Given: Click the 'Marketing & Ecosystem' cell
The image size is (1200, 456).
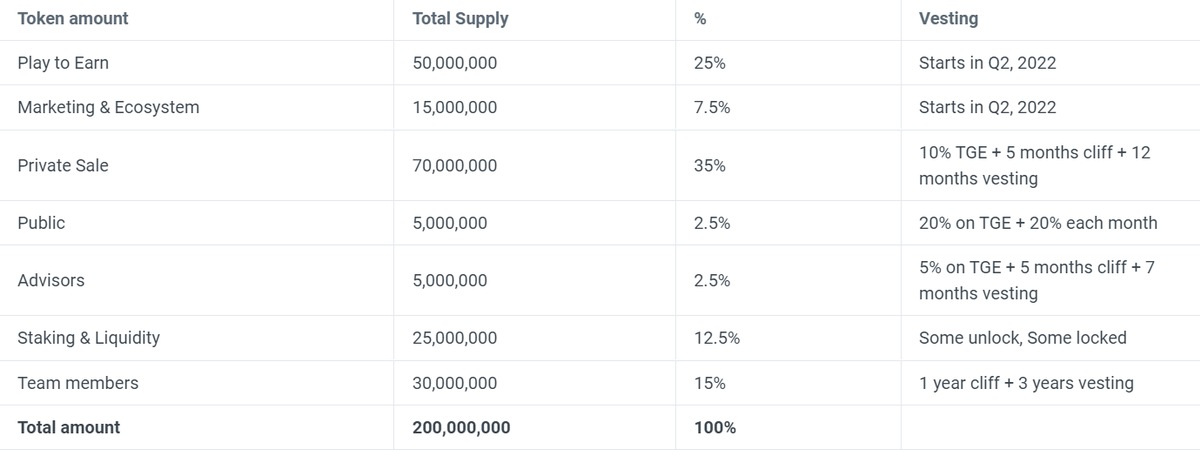Looking at the screenshot, I should pyautogui.click(x=108, y=107).
